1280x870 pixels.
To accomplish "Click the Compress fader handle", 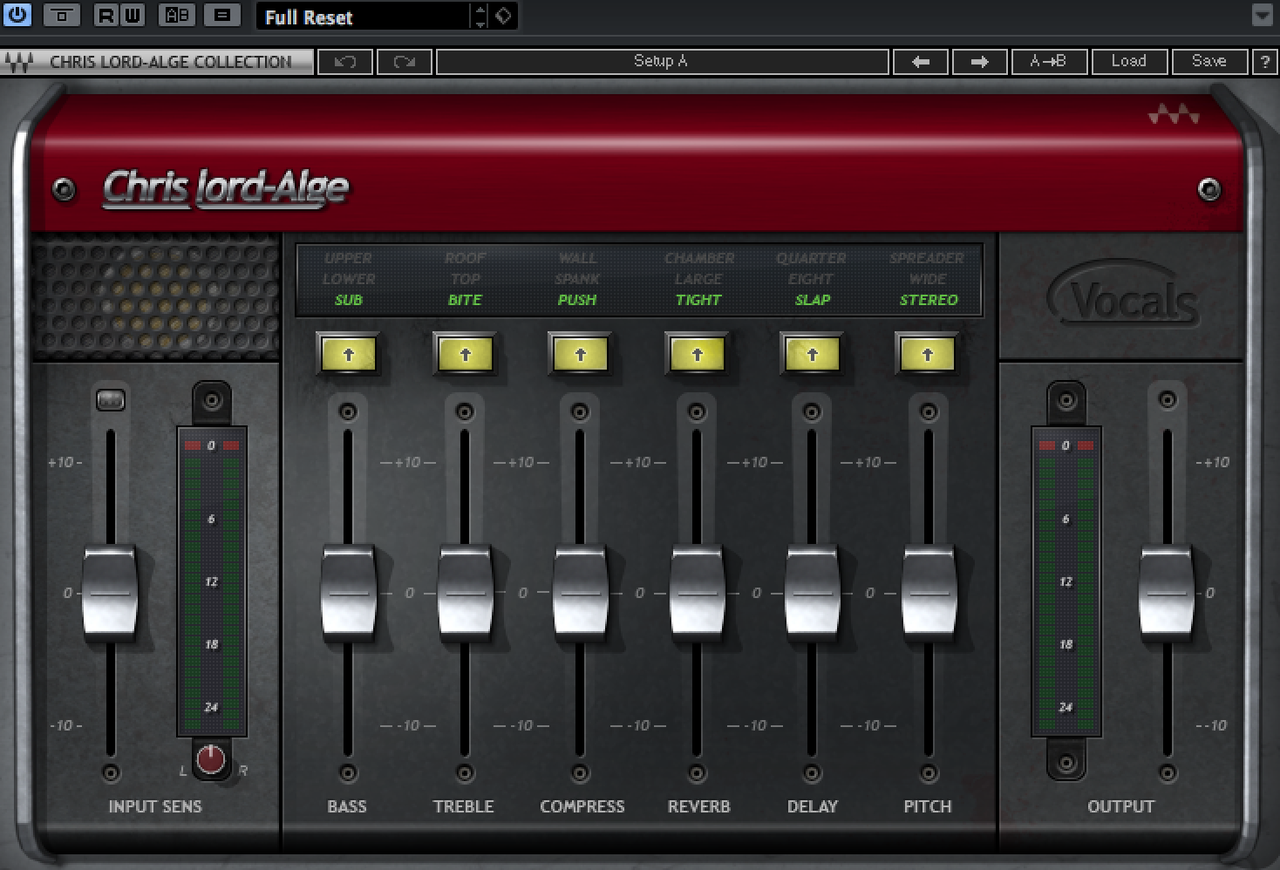I will tap(581, 592).
